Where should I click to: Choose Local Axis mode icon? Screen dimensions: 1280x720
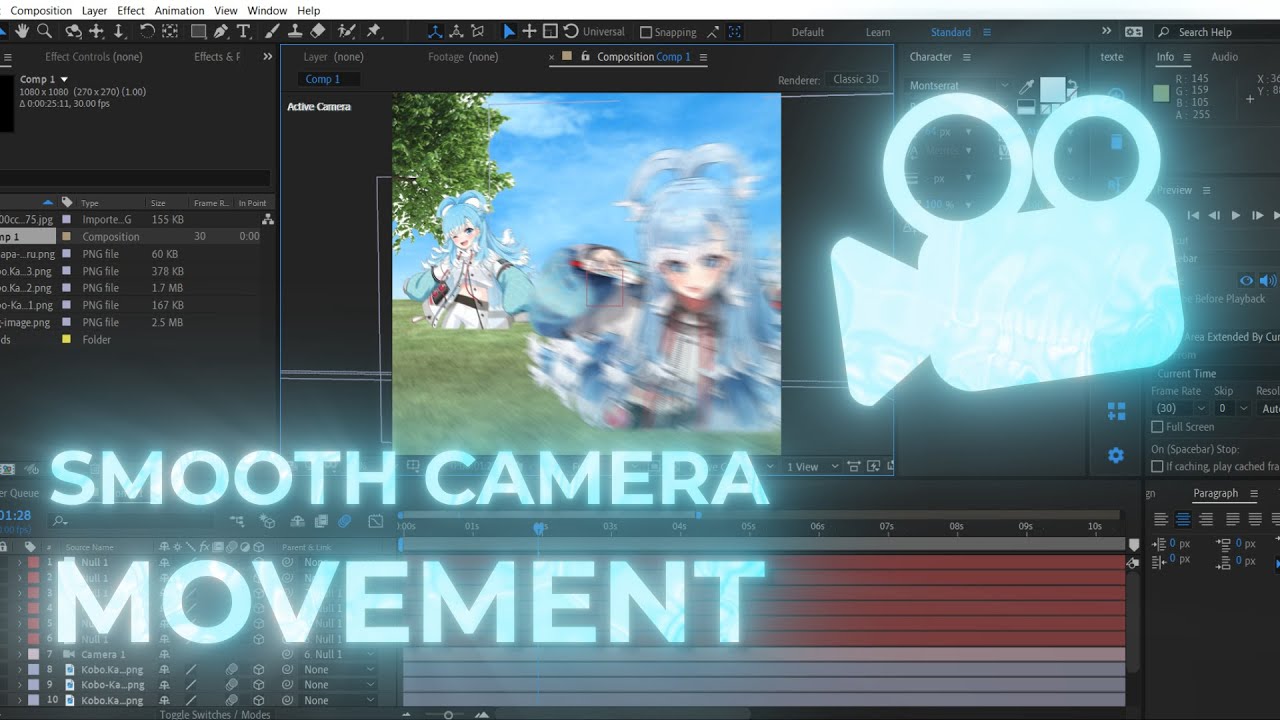(x=436, y=32)
